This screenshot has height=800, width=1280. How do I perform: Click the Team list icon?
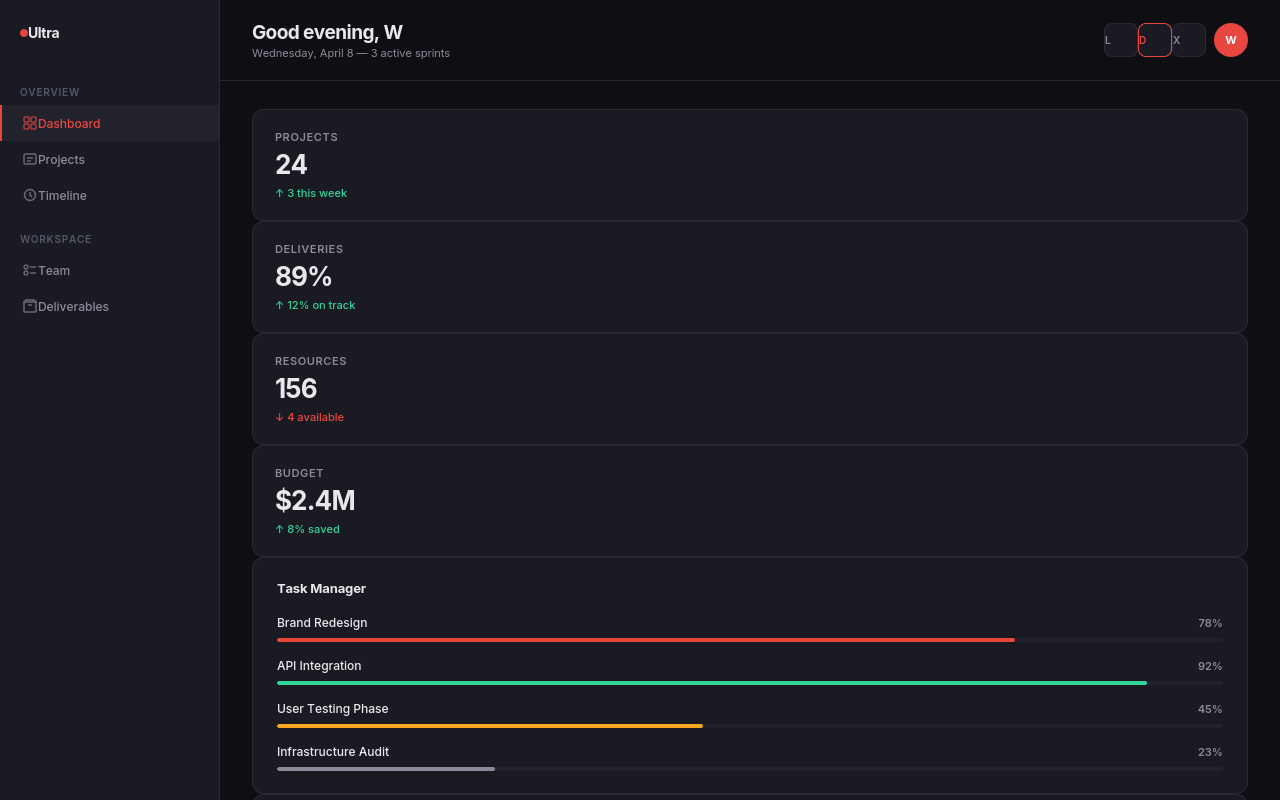click(x=30, y=270)
